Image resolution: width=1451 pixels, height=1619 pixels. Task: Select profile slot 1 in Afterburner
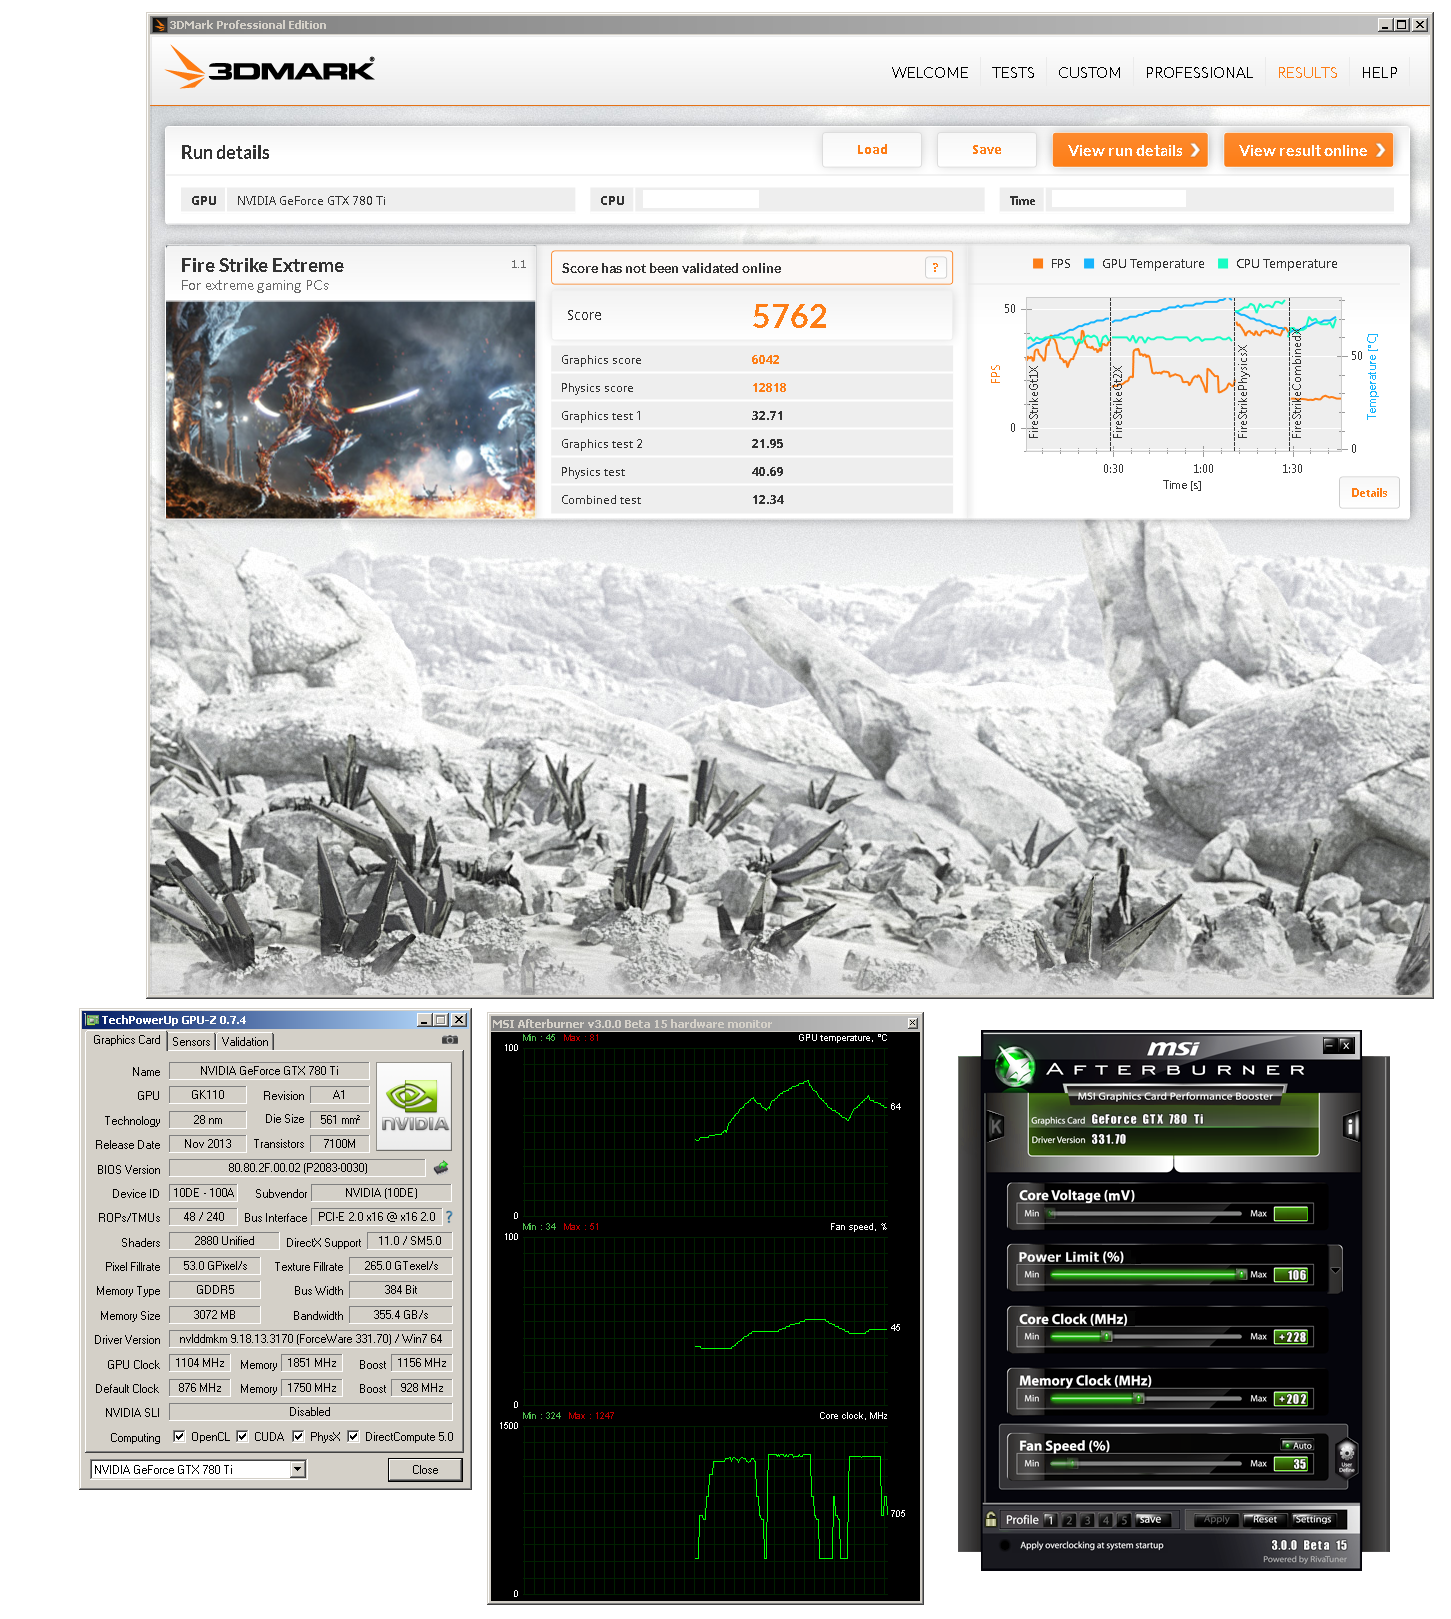click(1050, 1520)
